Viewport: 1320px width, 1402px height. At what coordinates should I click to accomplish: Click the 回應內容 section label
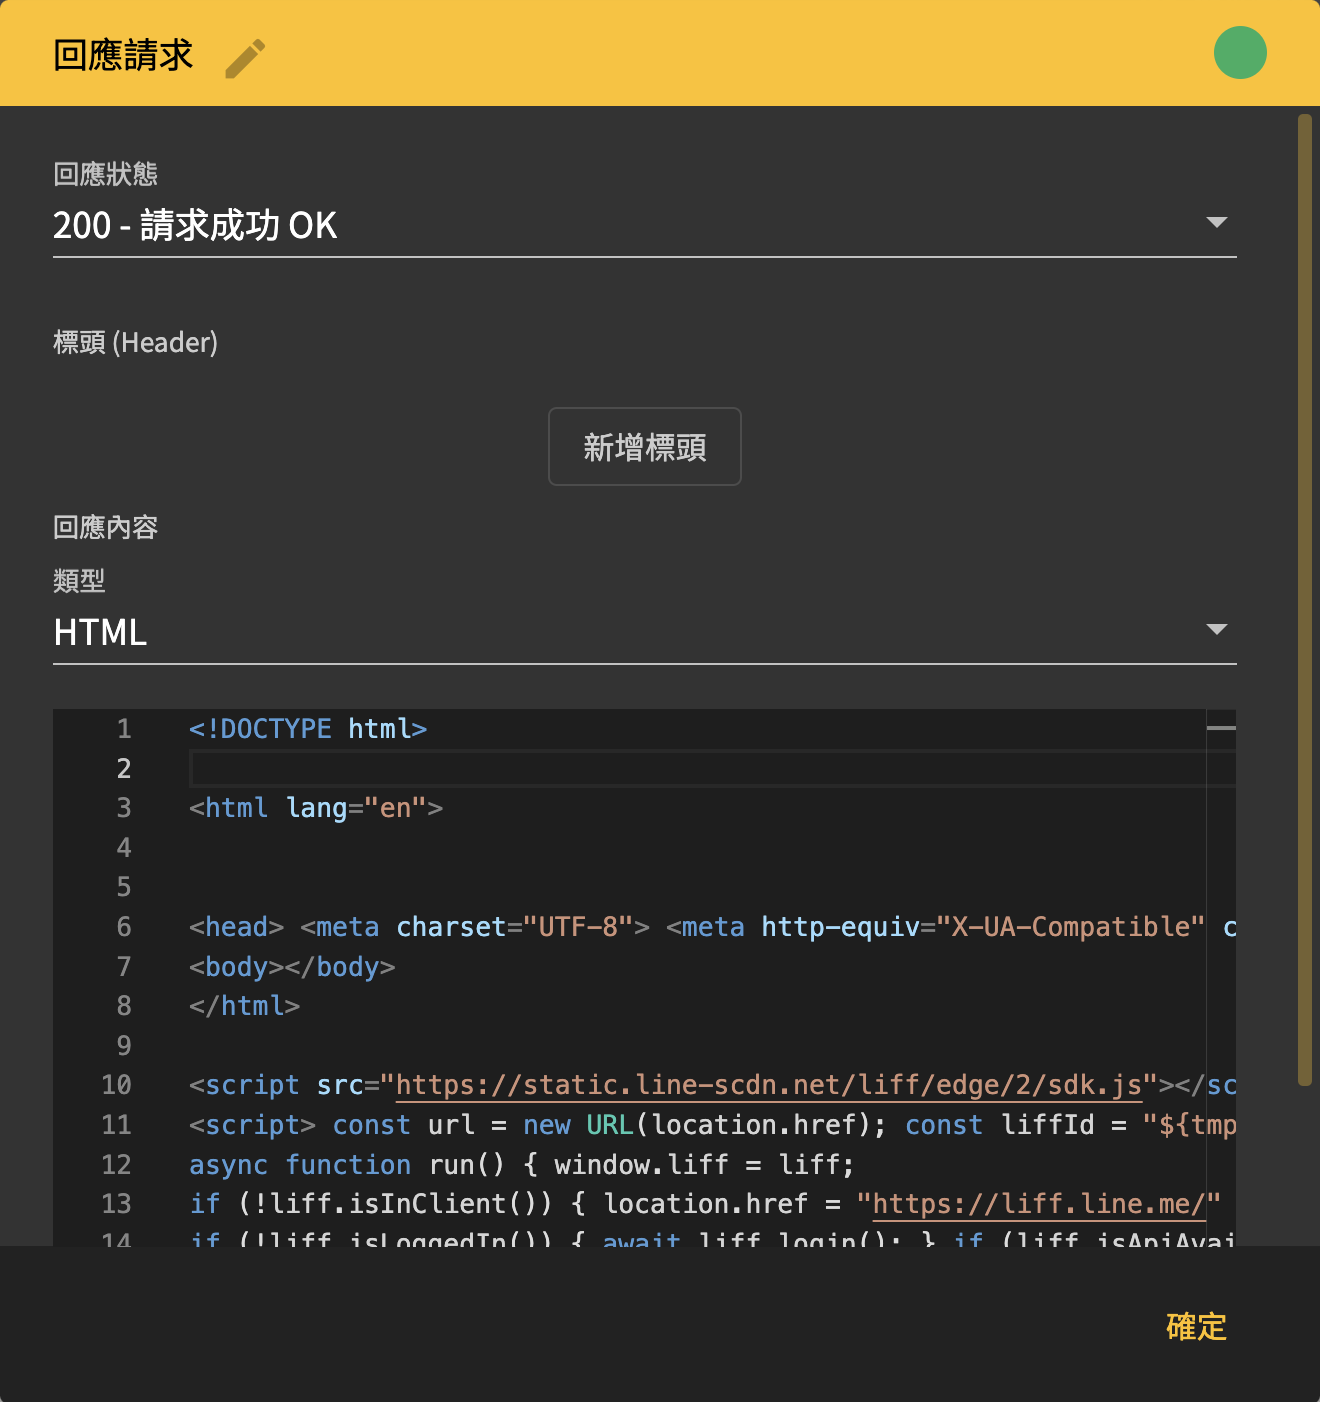106,527
